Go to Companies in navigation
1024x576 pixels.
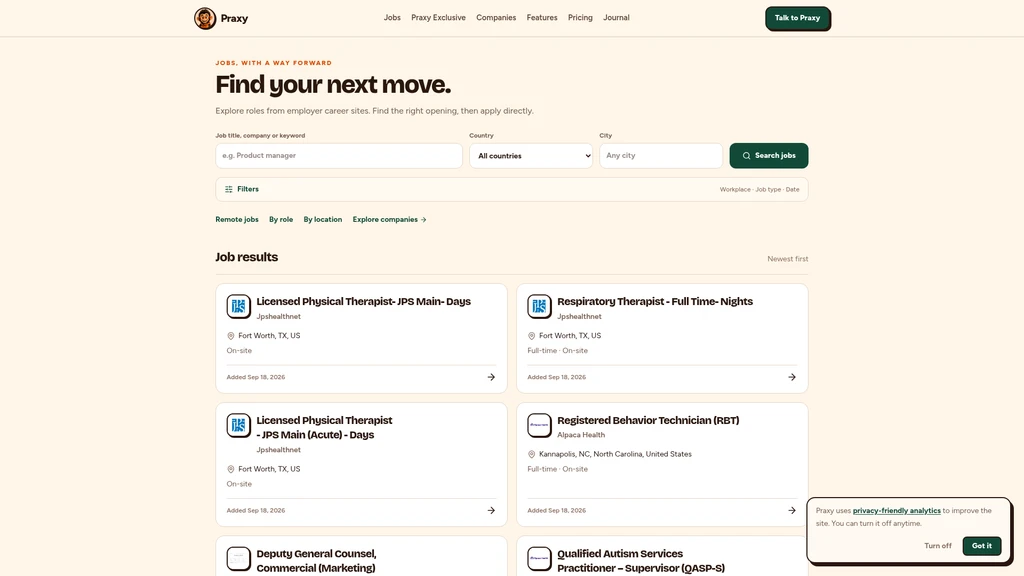[x=496, y=18]
